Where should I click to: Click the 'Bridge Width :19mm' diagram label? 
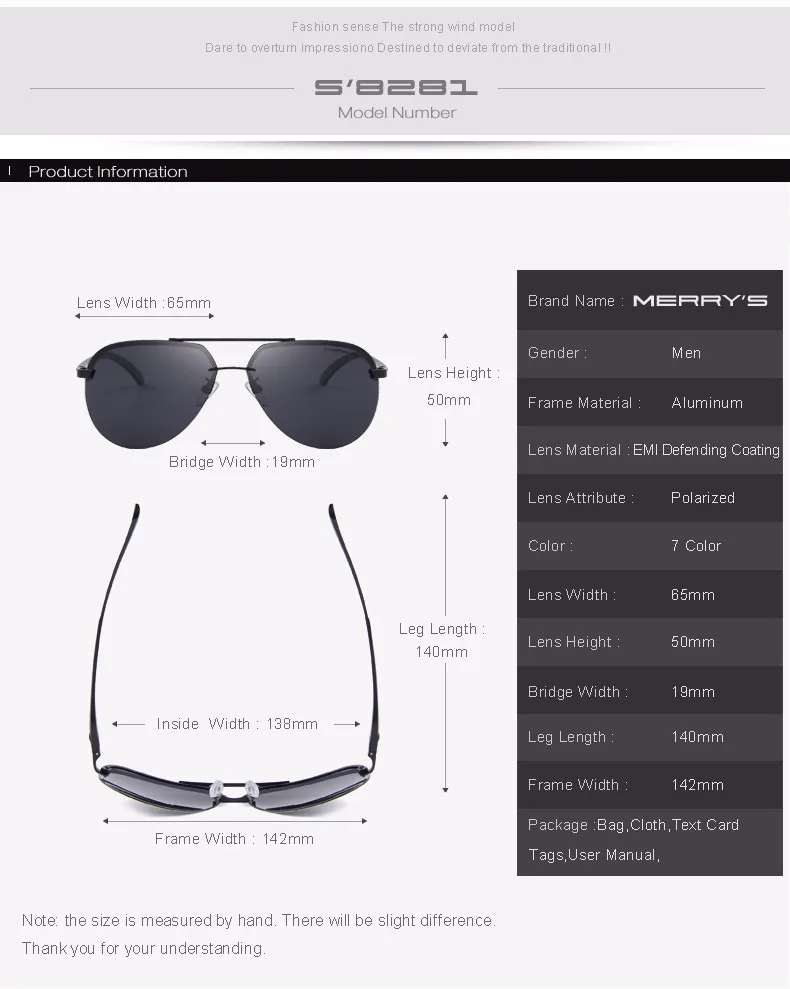(x=242, y=462)
